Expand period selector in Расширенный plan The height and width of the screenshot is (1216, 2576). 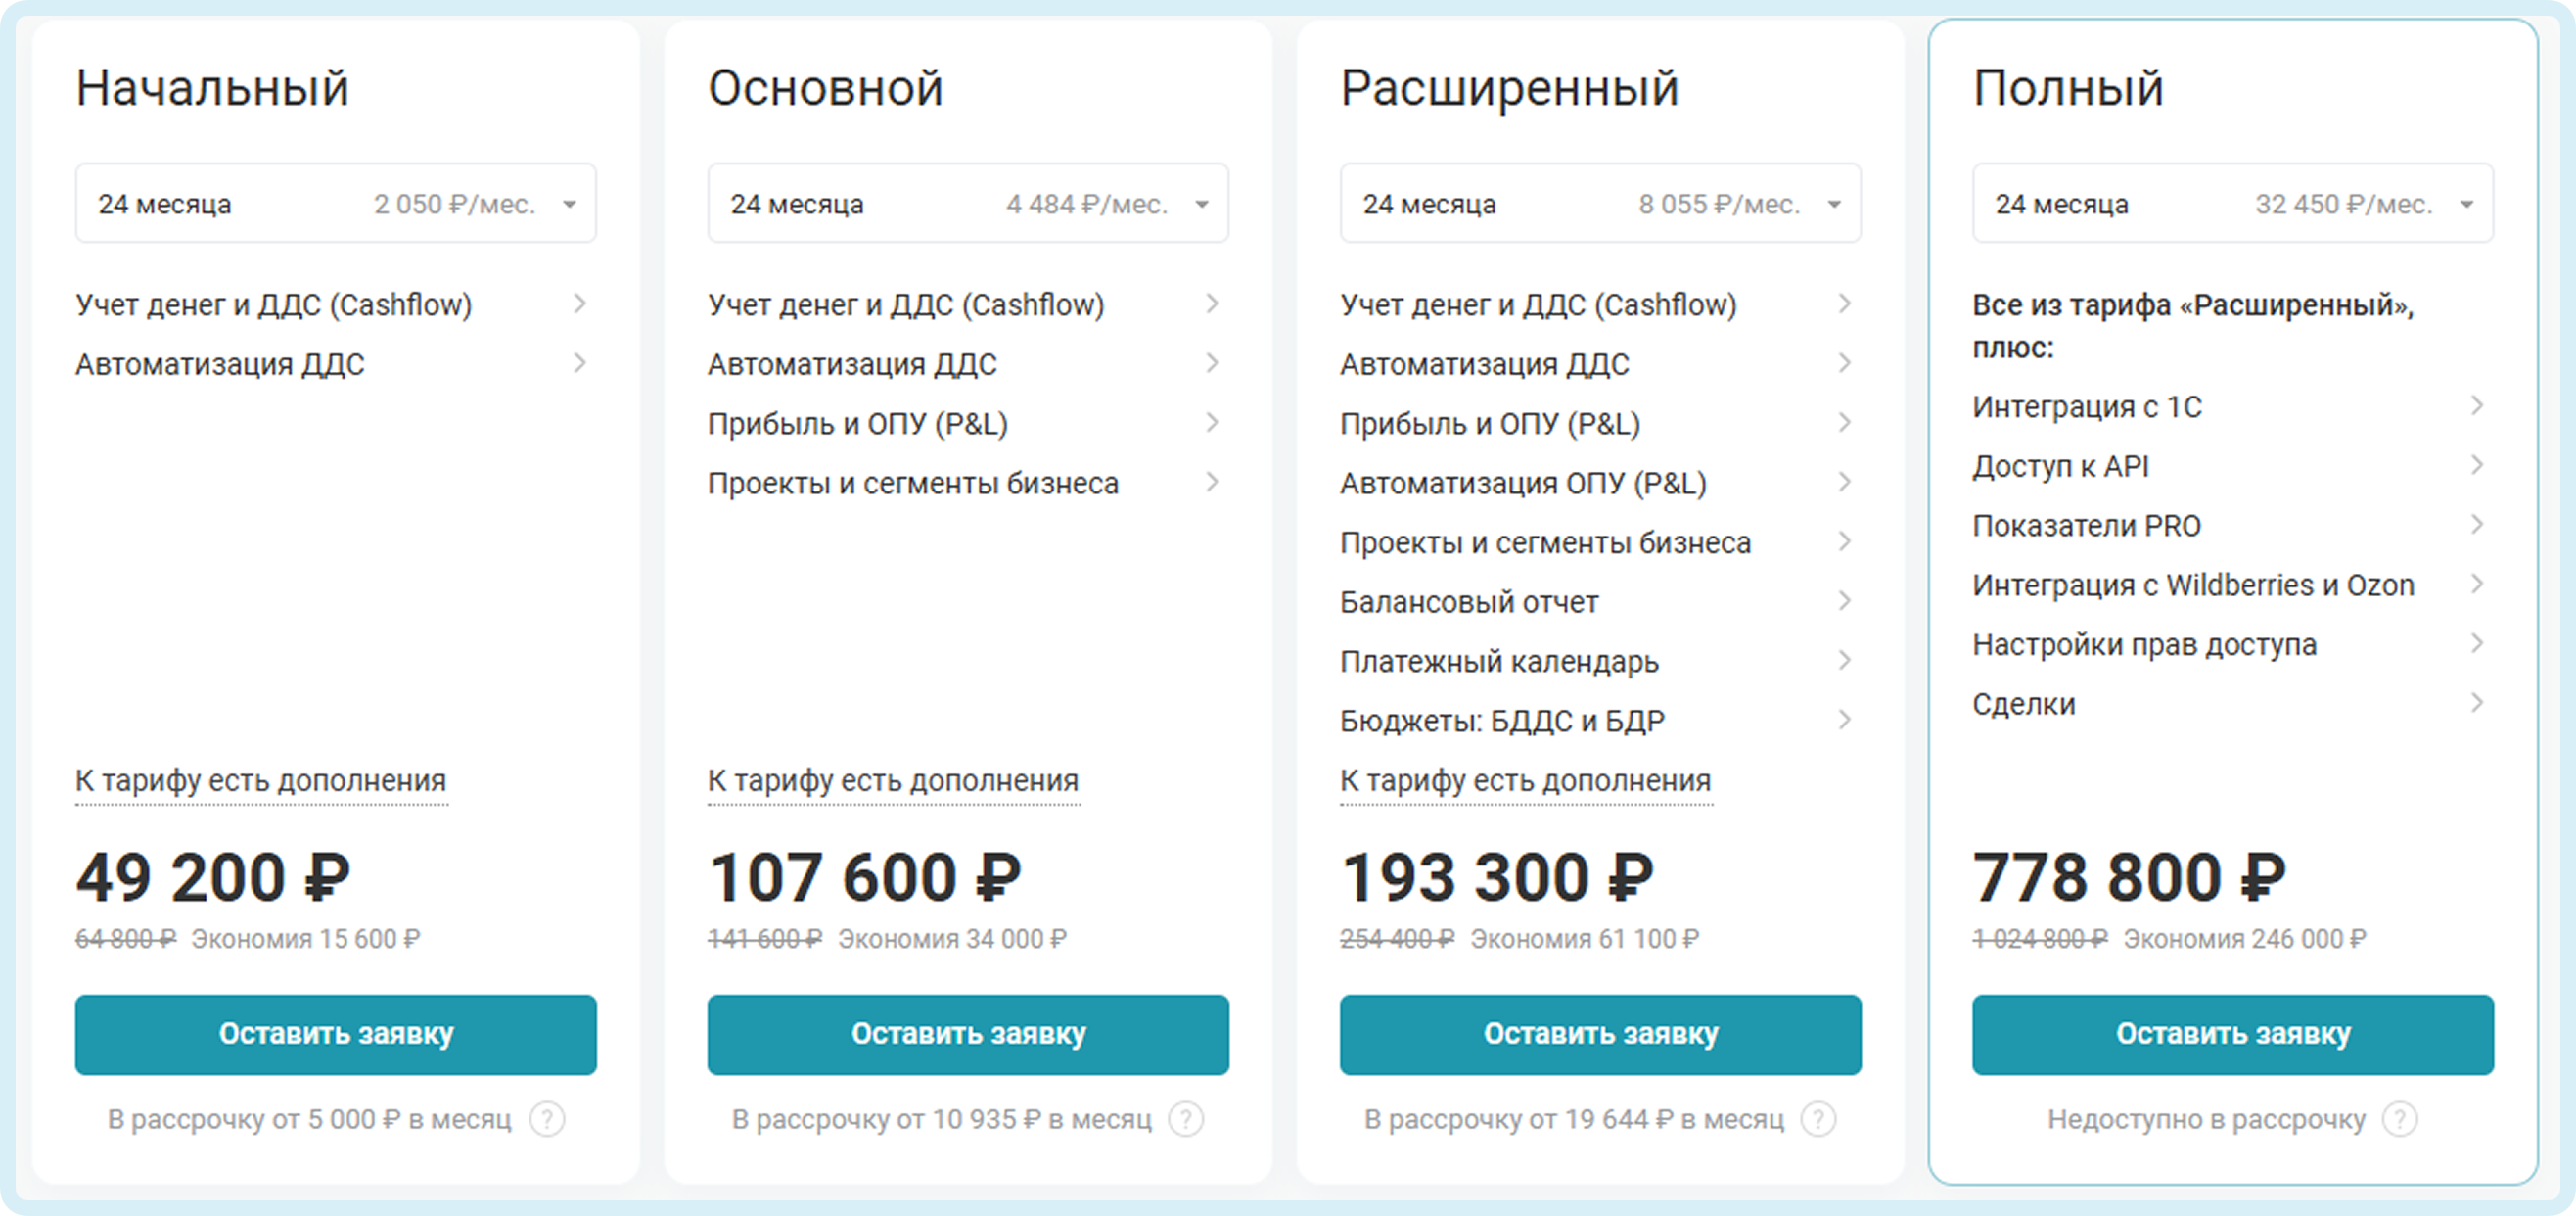[1600, 204]
